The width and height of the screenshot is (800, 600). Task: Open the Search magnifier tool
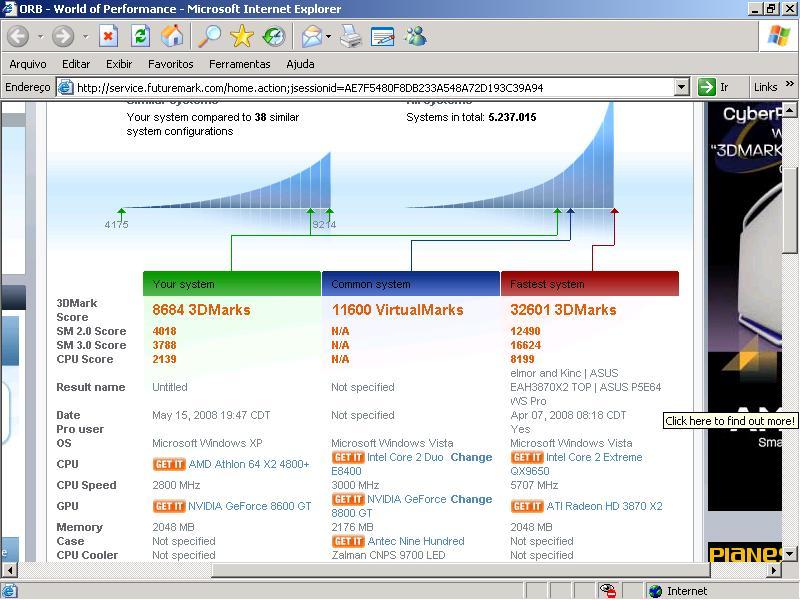[x=210, y=36]
